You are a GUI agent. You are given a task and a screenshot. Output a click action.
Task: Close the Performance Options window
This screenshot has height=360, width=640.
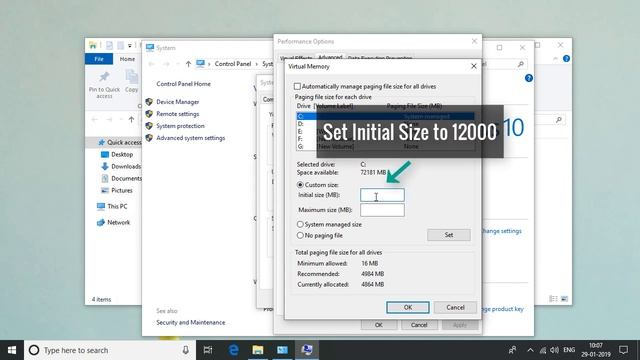click(x=474, y=41)
